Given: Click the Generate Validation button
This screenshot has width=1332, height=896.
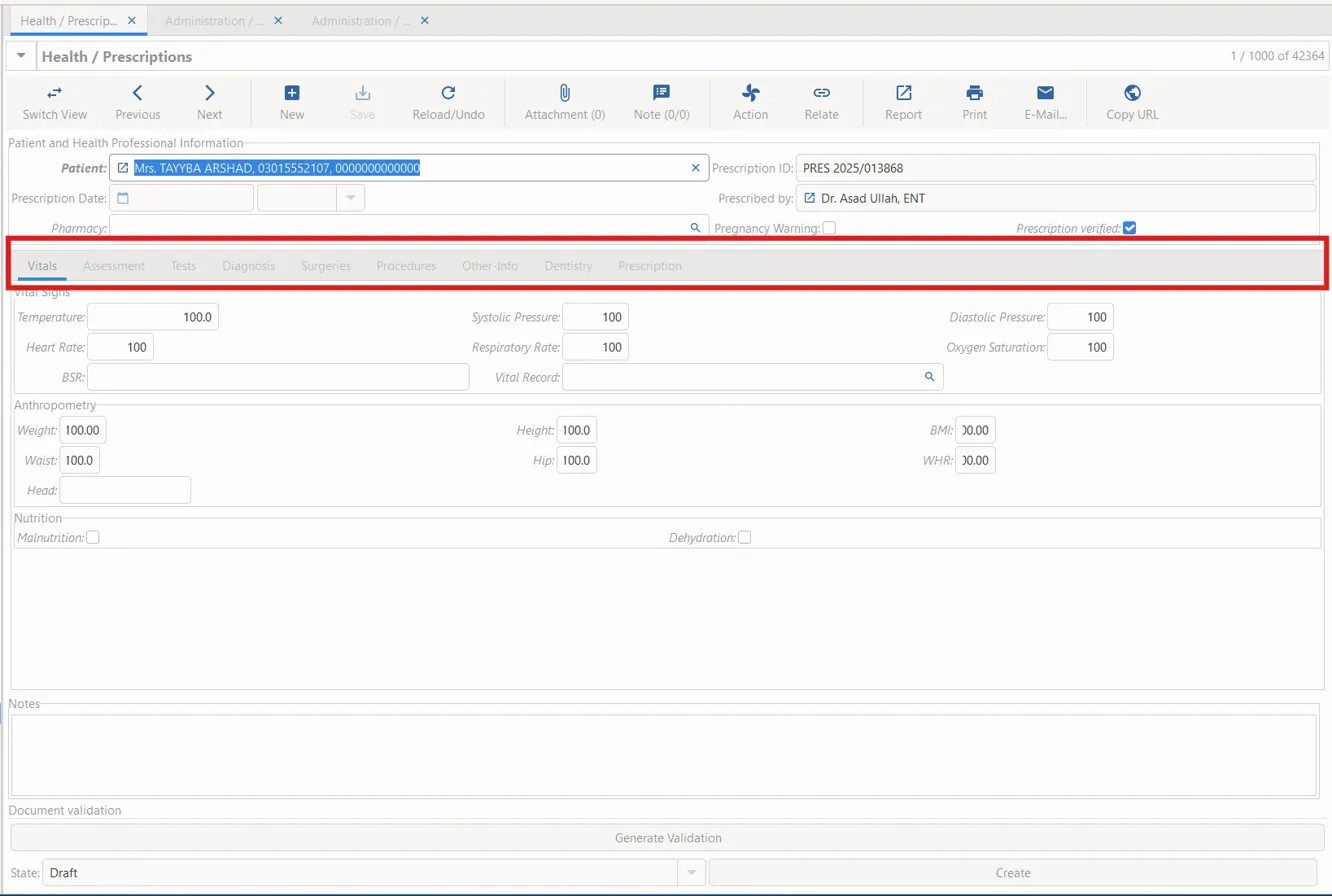Looking at the screenshot, I should (x=667, y=838).
